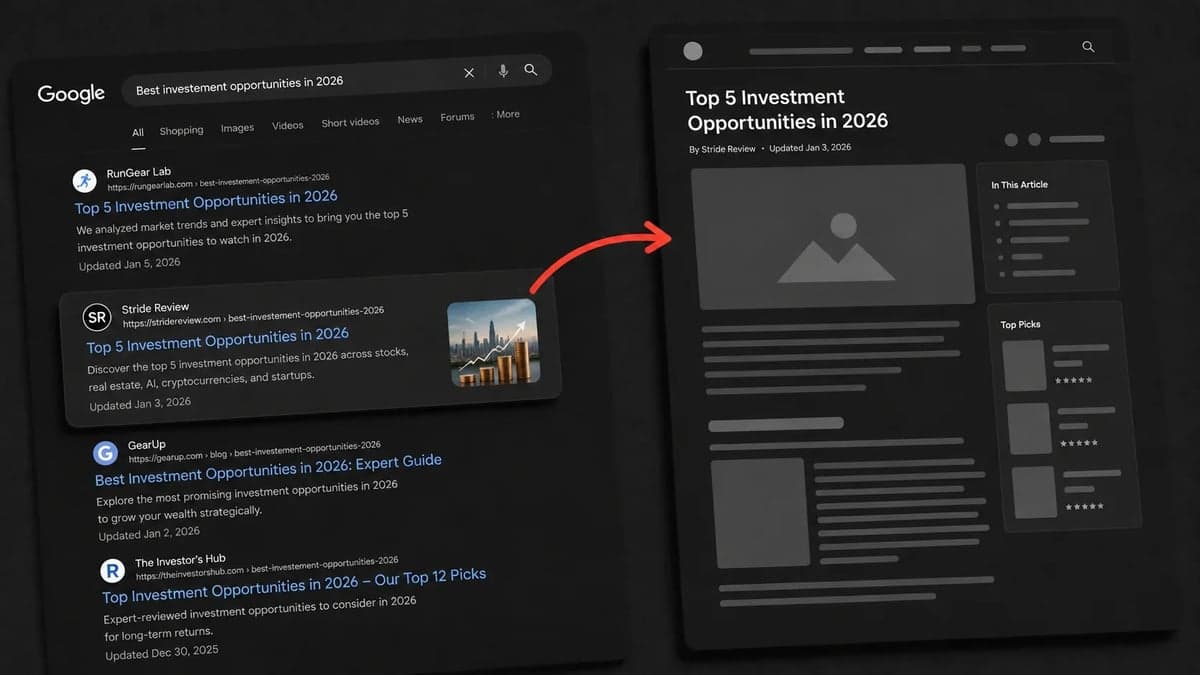Click the 'In This Article' heading
The image size is (1200, 675).
(x=1019, y=185)
